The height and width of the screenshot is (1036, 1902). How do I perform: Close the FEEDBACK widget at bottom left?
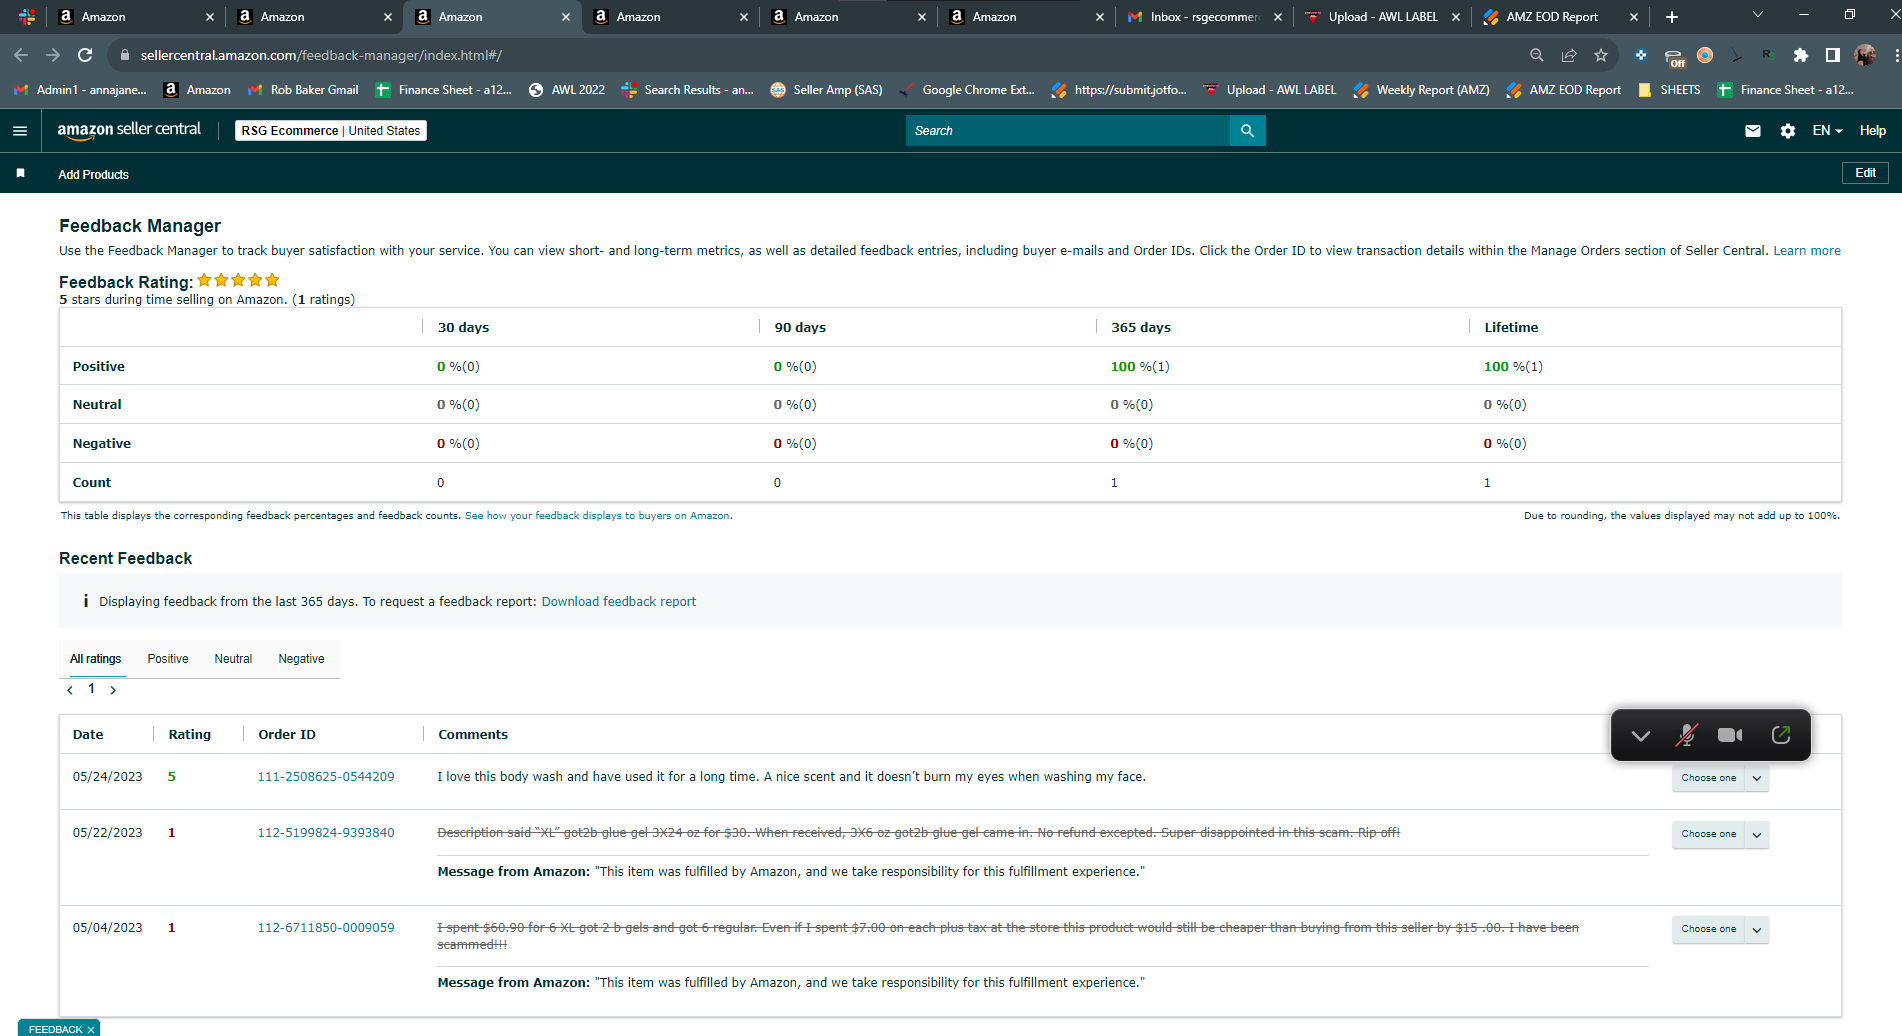click(x=91, y=1030)
